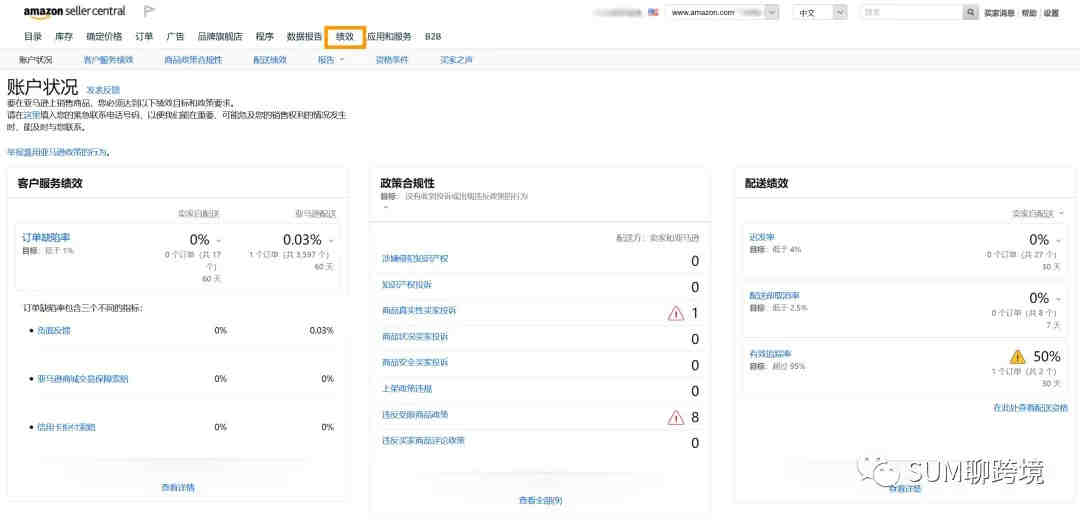Click the search magnifier button
Image resolution: width=1080 pixels, height=520 pixels.
click(x=970, y=12)
